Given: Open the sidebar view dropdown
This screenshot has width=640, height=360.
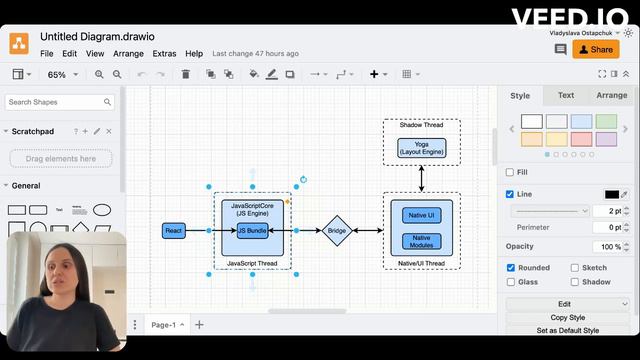Looking at the screenshot, I should tap(22, 74).
